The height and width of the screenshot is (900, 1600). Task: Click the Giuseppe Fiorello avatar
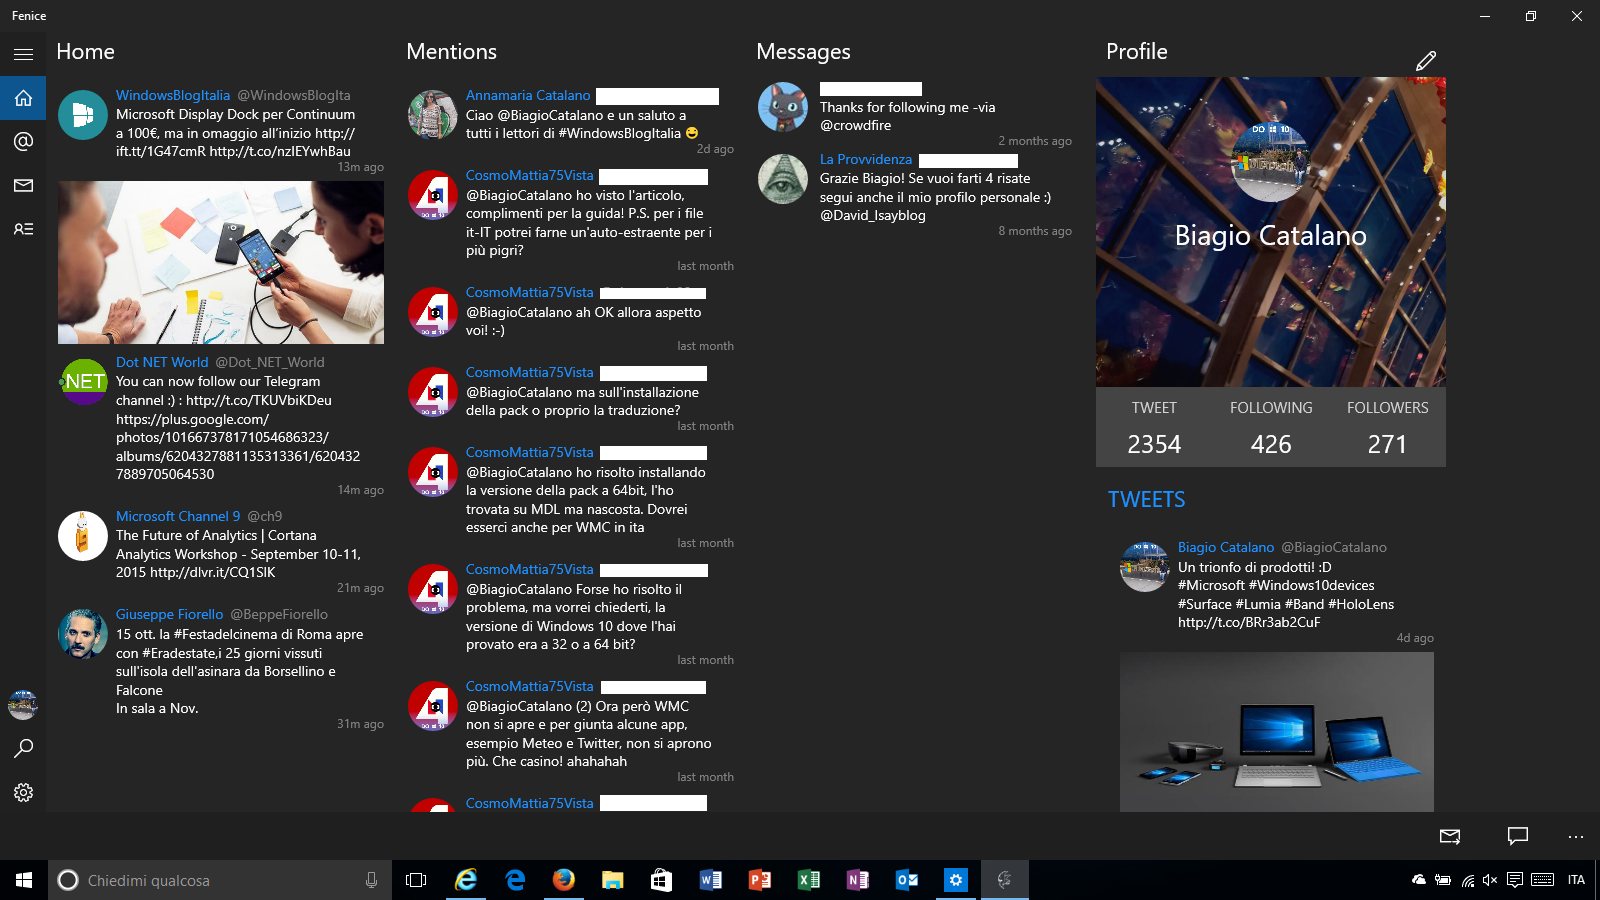(x=83, y=634)
